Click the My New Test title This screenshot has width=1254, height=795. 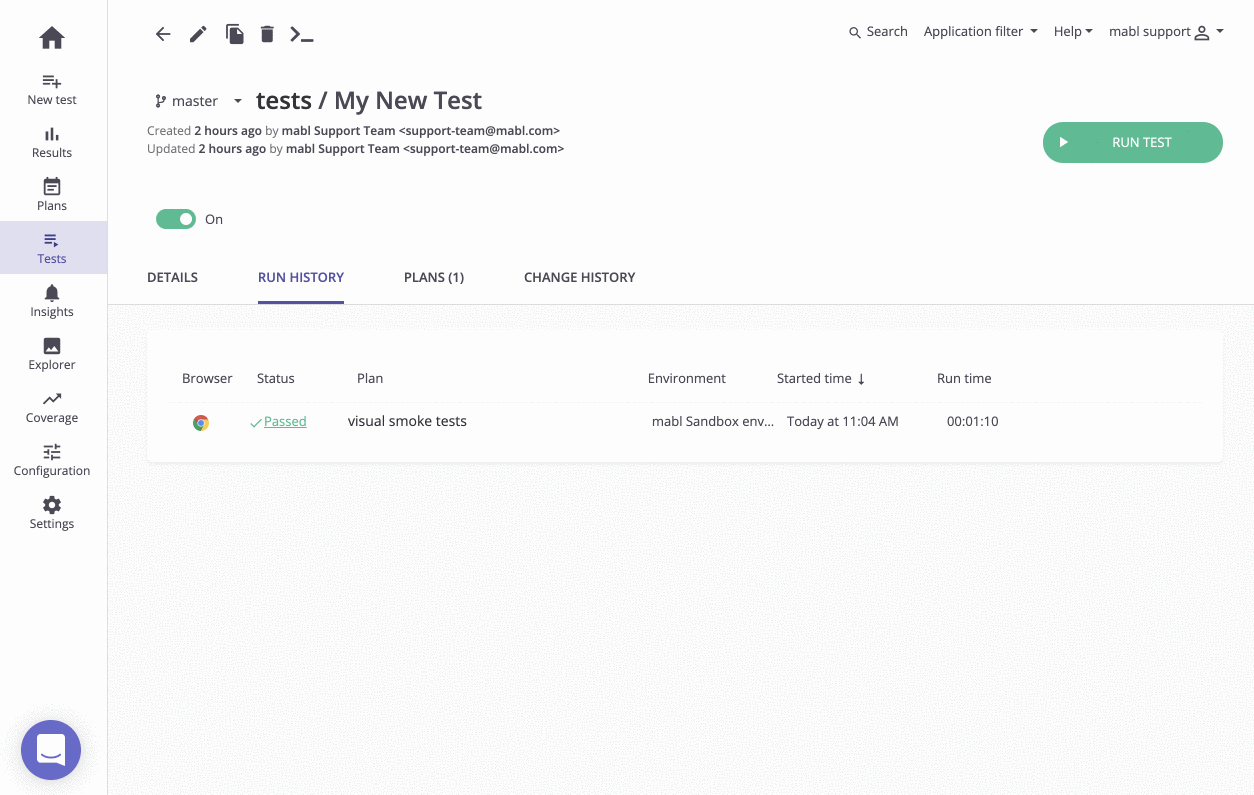408,101
